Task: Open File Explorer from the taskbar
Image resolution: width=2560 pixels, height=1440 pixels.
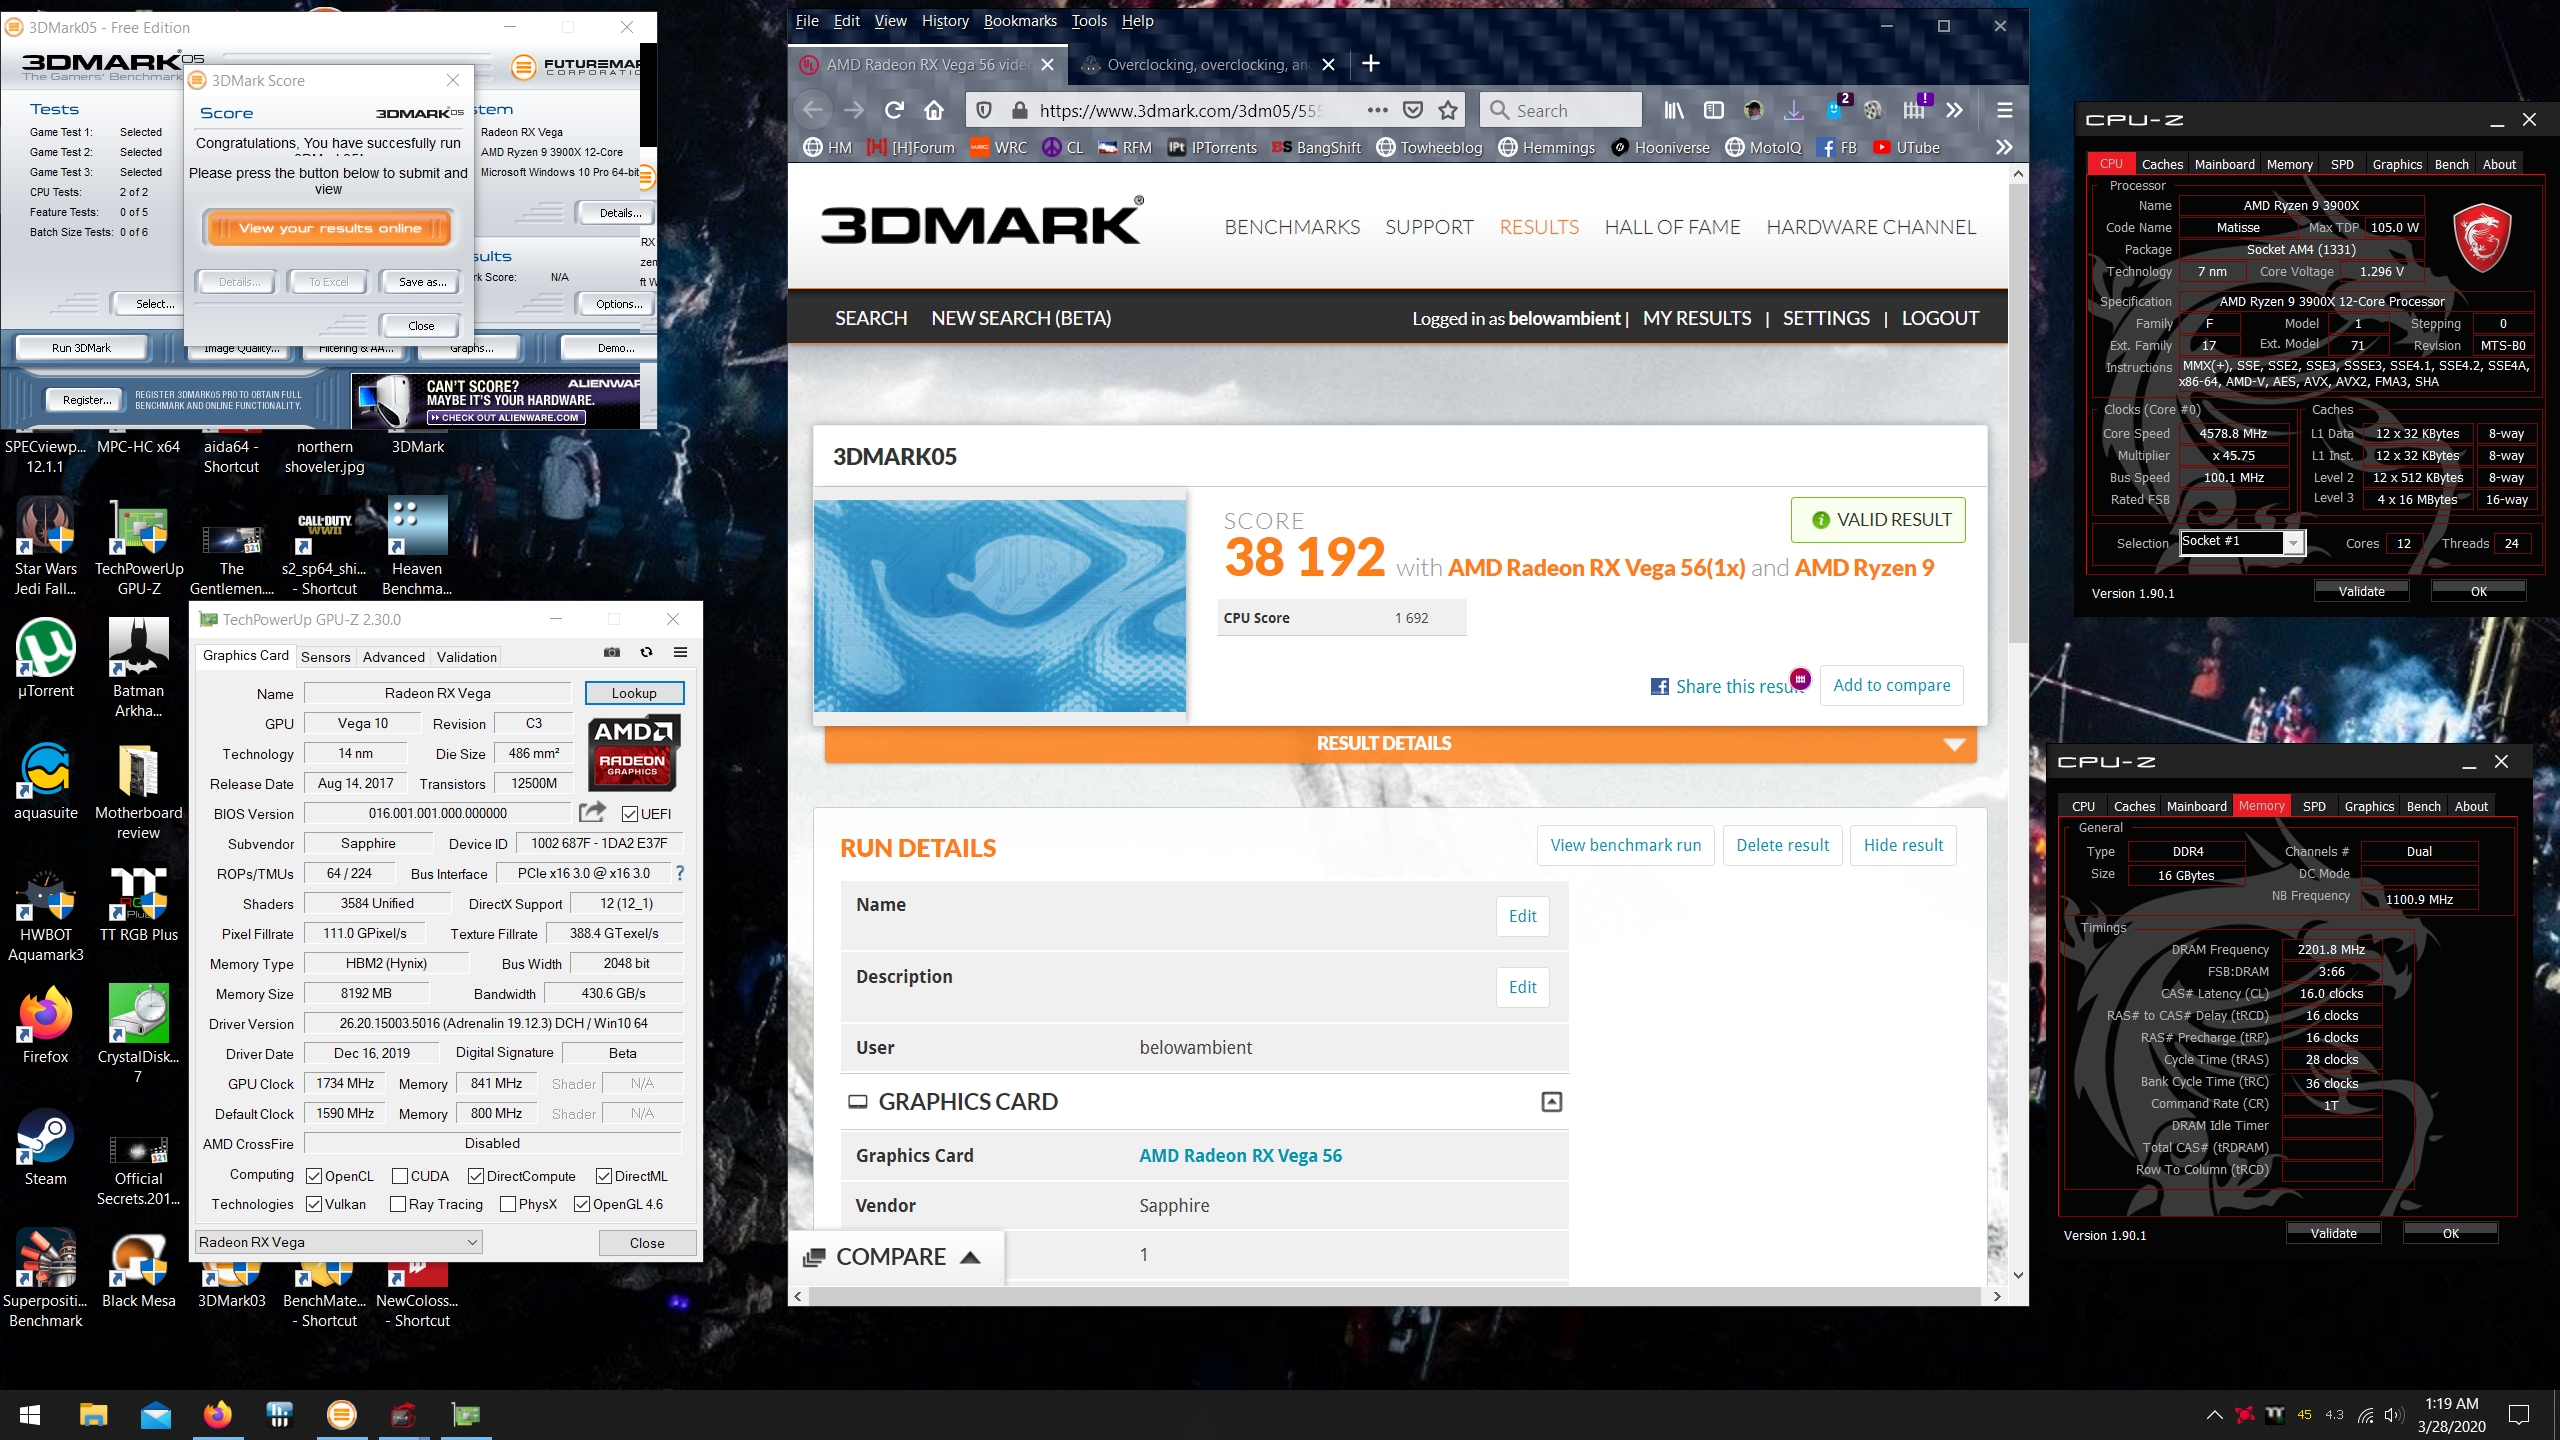Action: click(x=93, y=1415)
